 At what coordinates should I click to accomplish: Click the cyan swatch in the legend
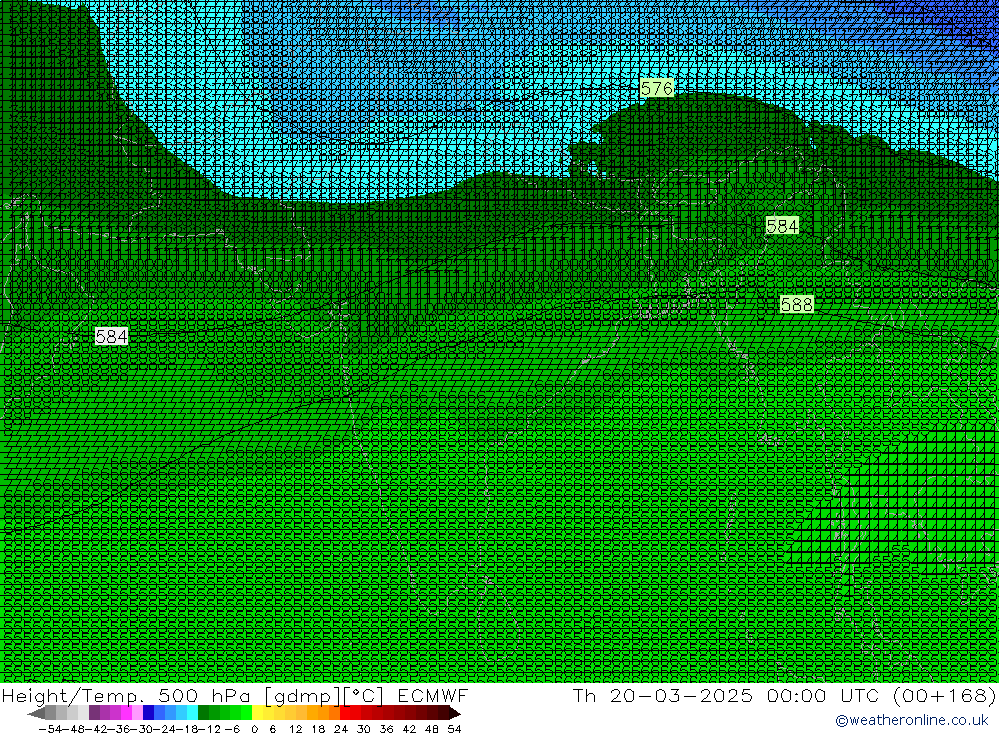(x=192, y=713)
